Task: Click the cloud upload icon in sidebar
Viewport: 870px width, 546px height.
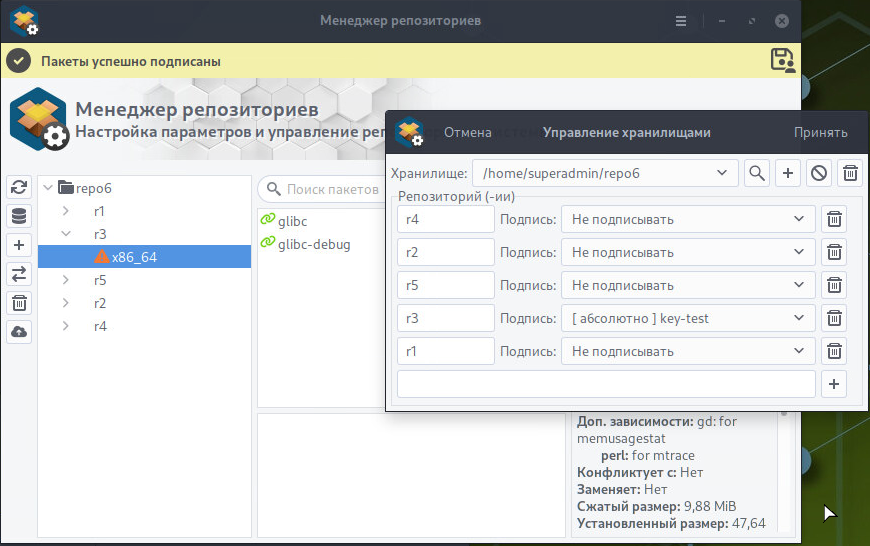Action: (19, 332)
